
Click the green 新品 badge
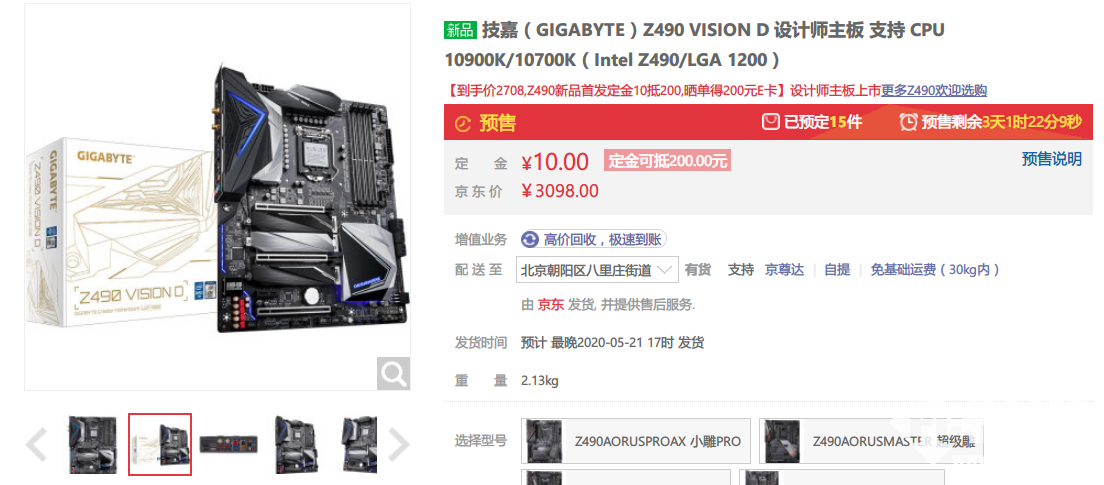[460, 30]
